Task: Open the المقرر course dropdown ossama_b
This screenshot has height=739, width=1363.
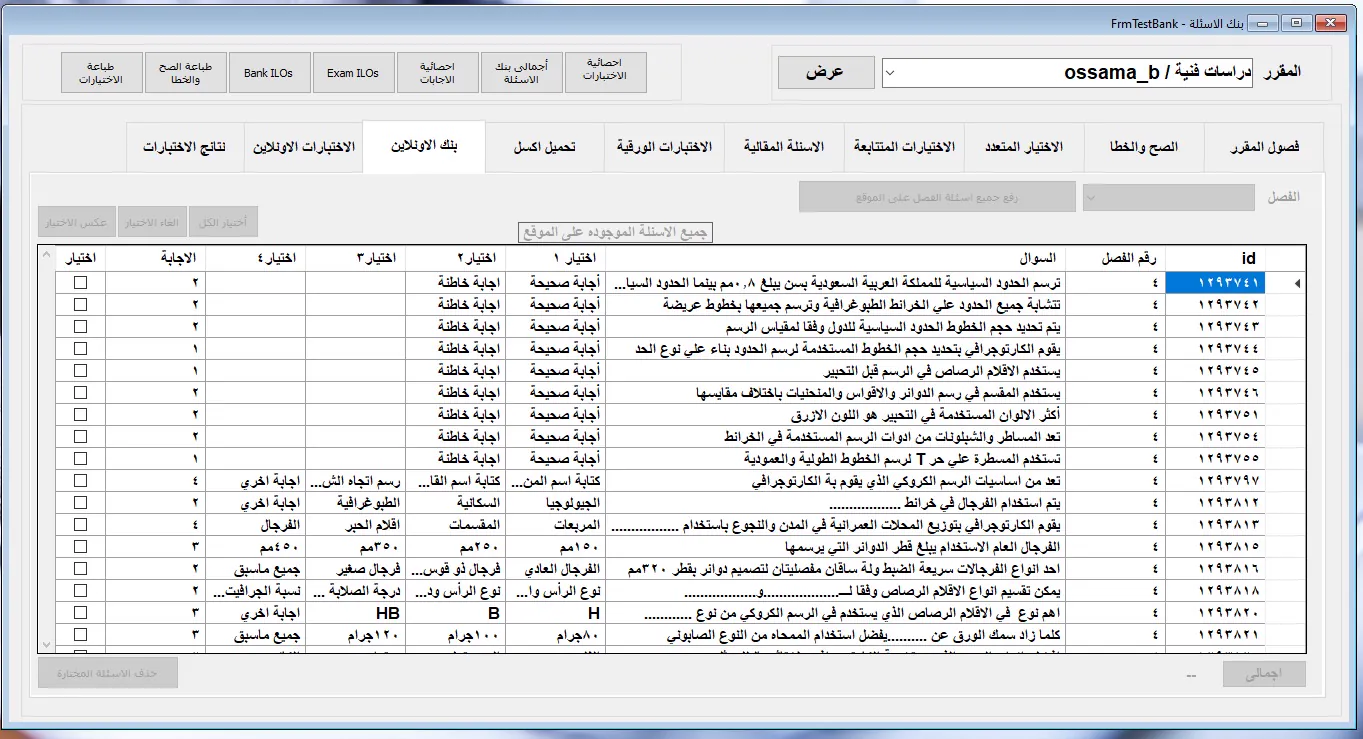Action: (1067, 72)
